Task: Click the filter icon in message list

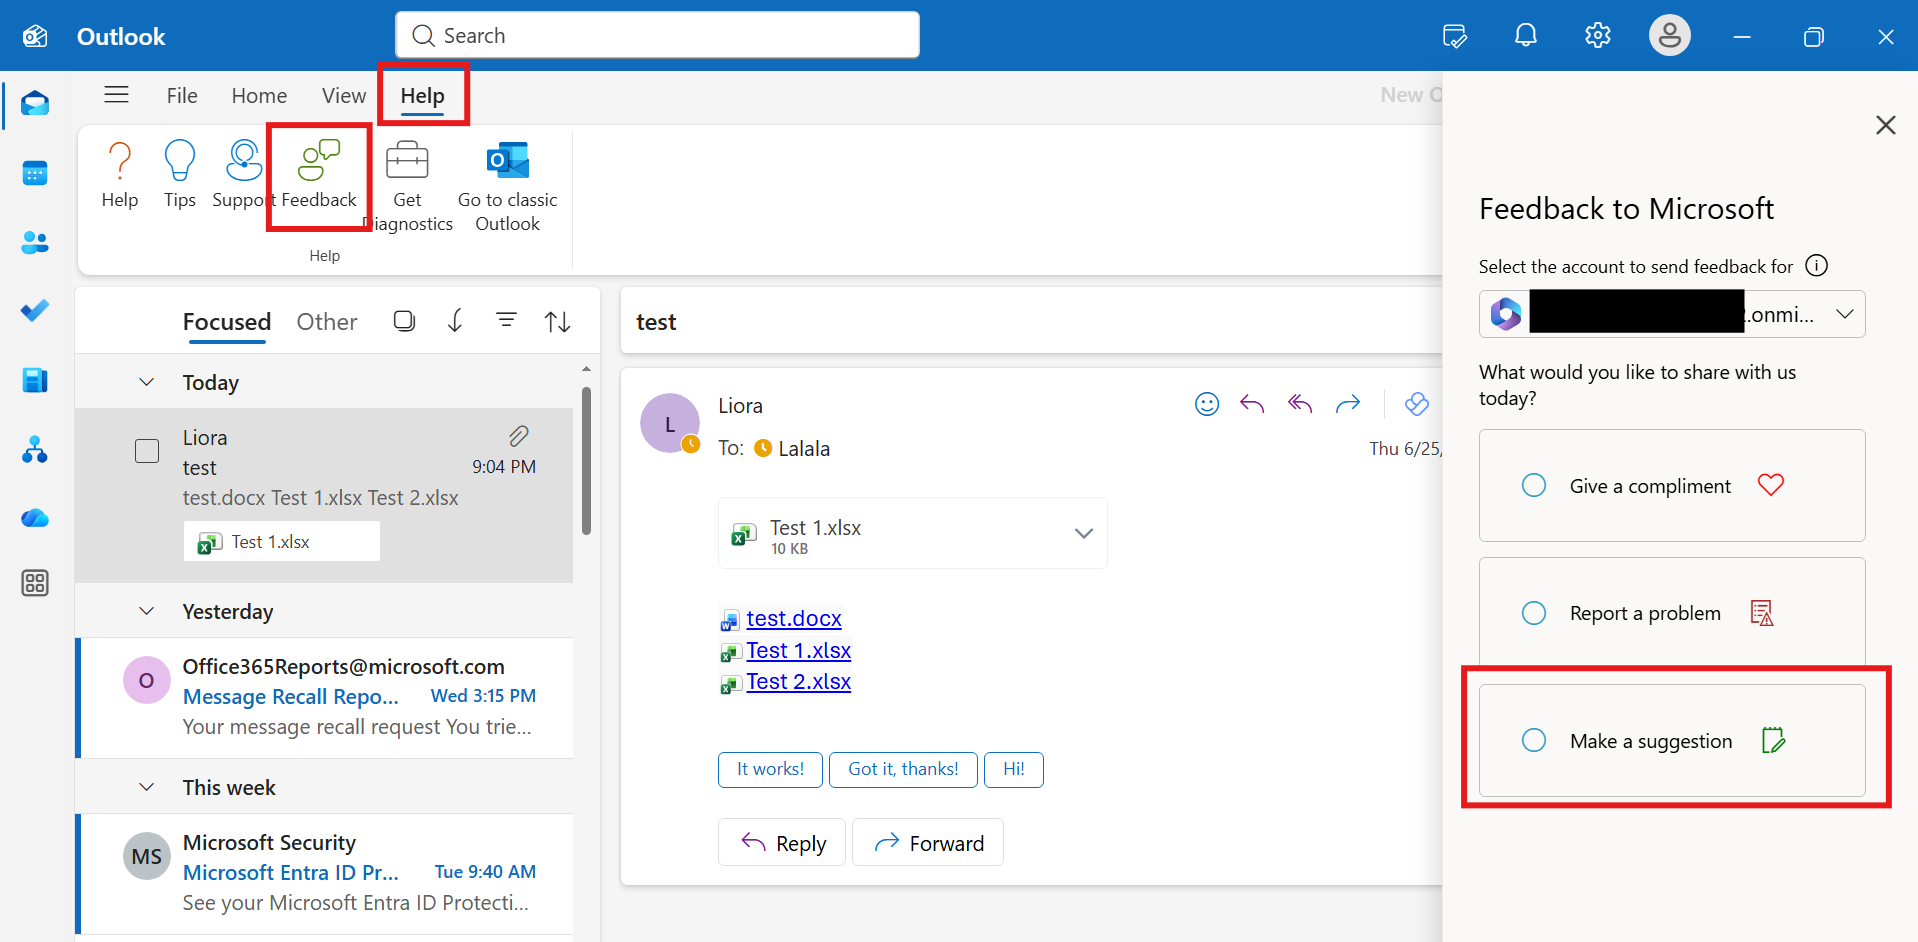Action: (507, 321)
